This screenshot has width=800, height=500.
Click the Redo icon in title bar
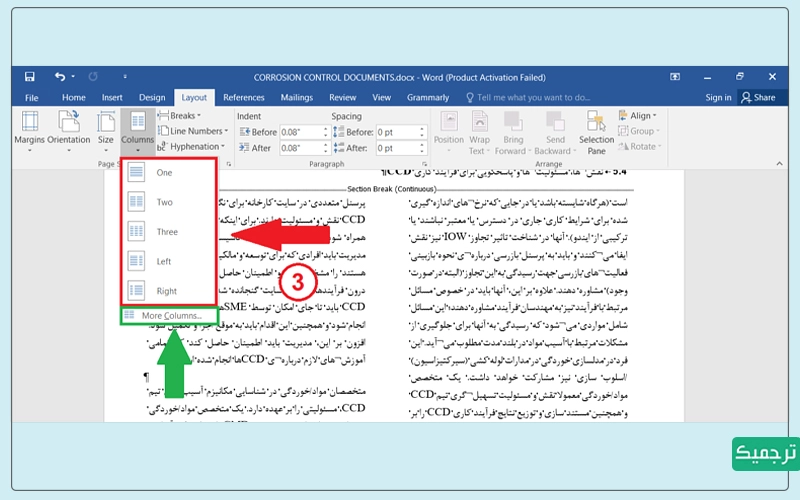93,77
